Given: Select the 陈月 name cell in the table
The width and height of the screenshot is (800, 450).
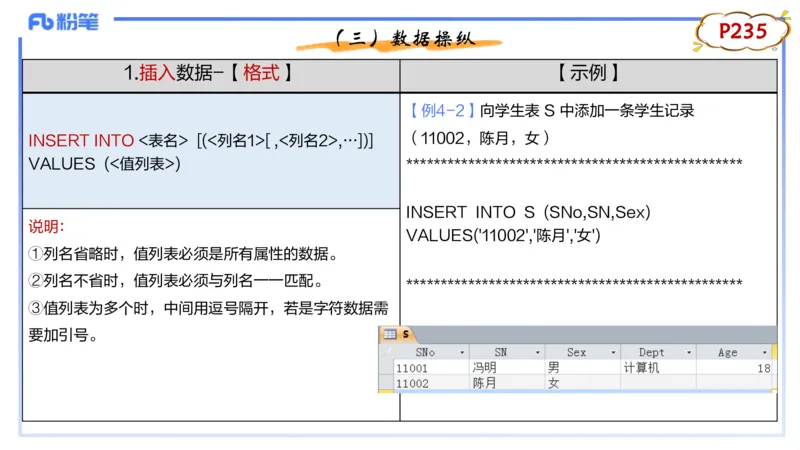Looking at the screenshot, I should (507, 383).
